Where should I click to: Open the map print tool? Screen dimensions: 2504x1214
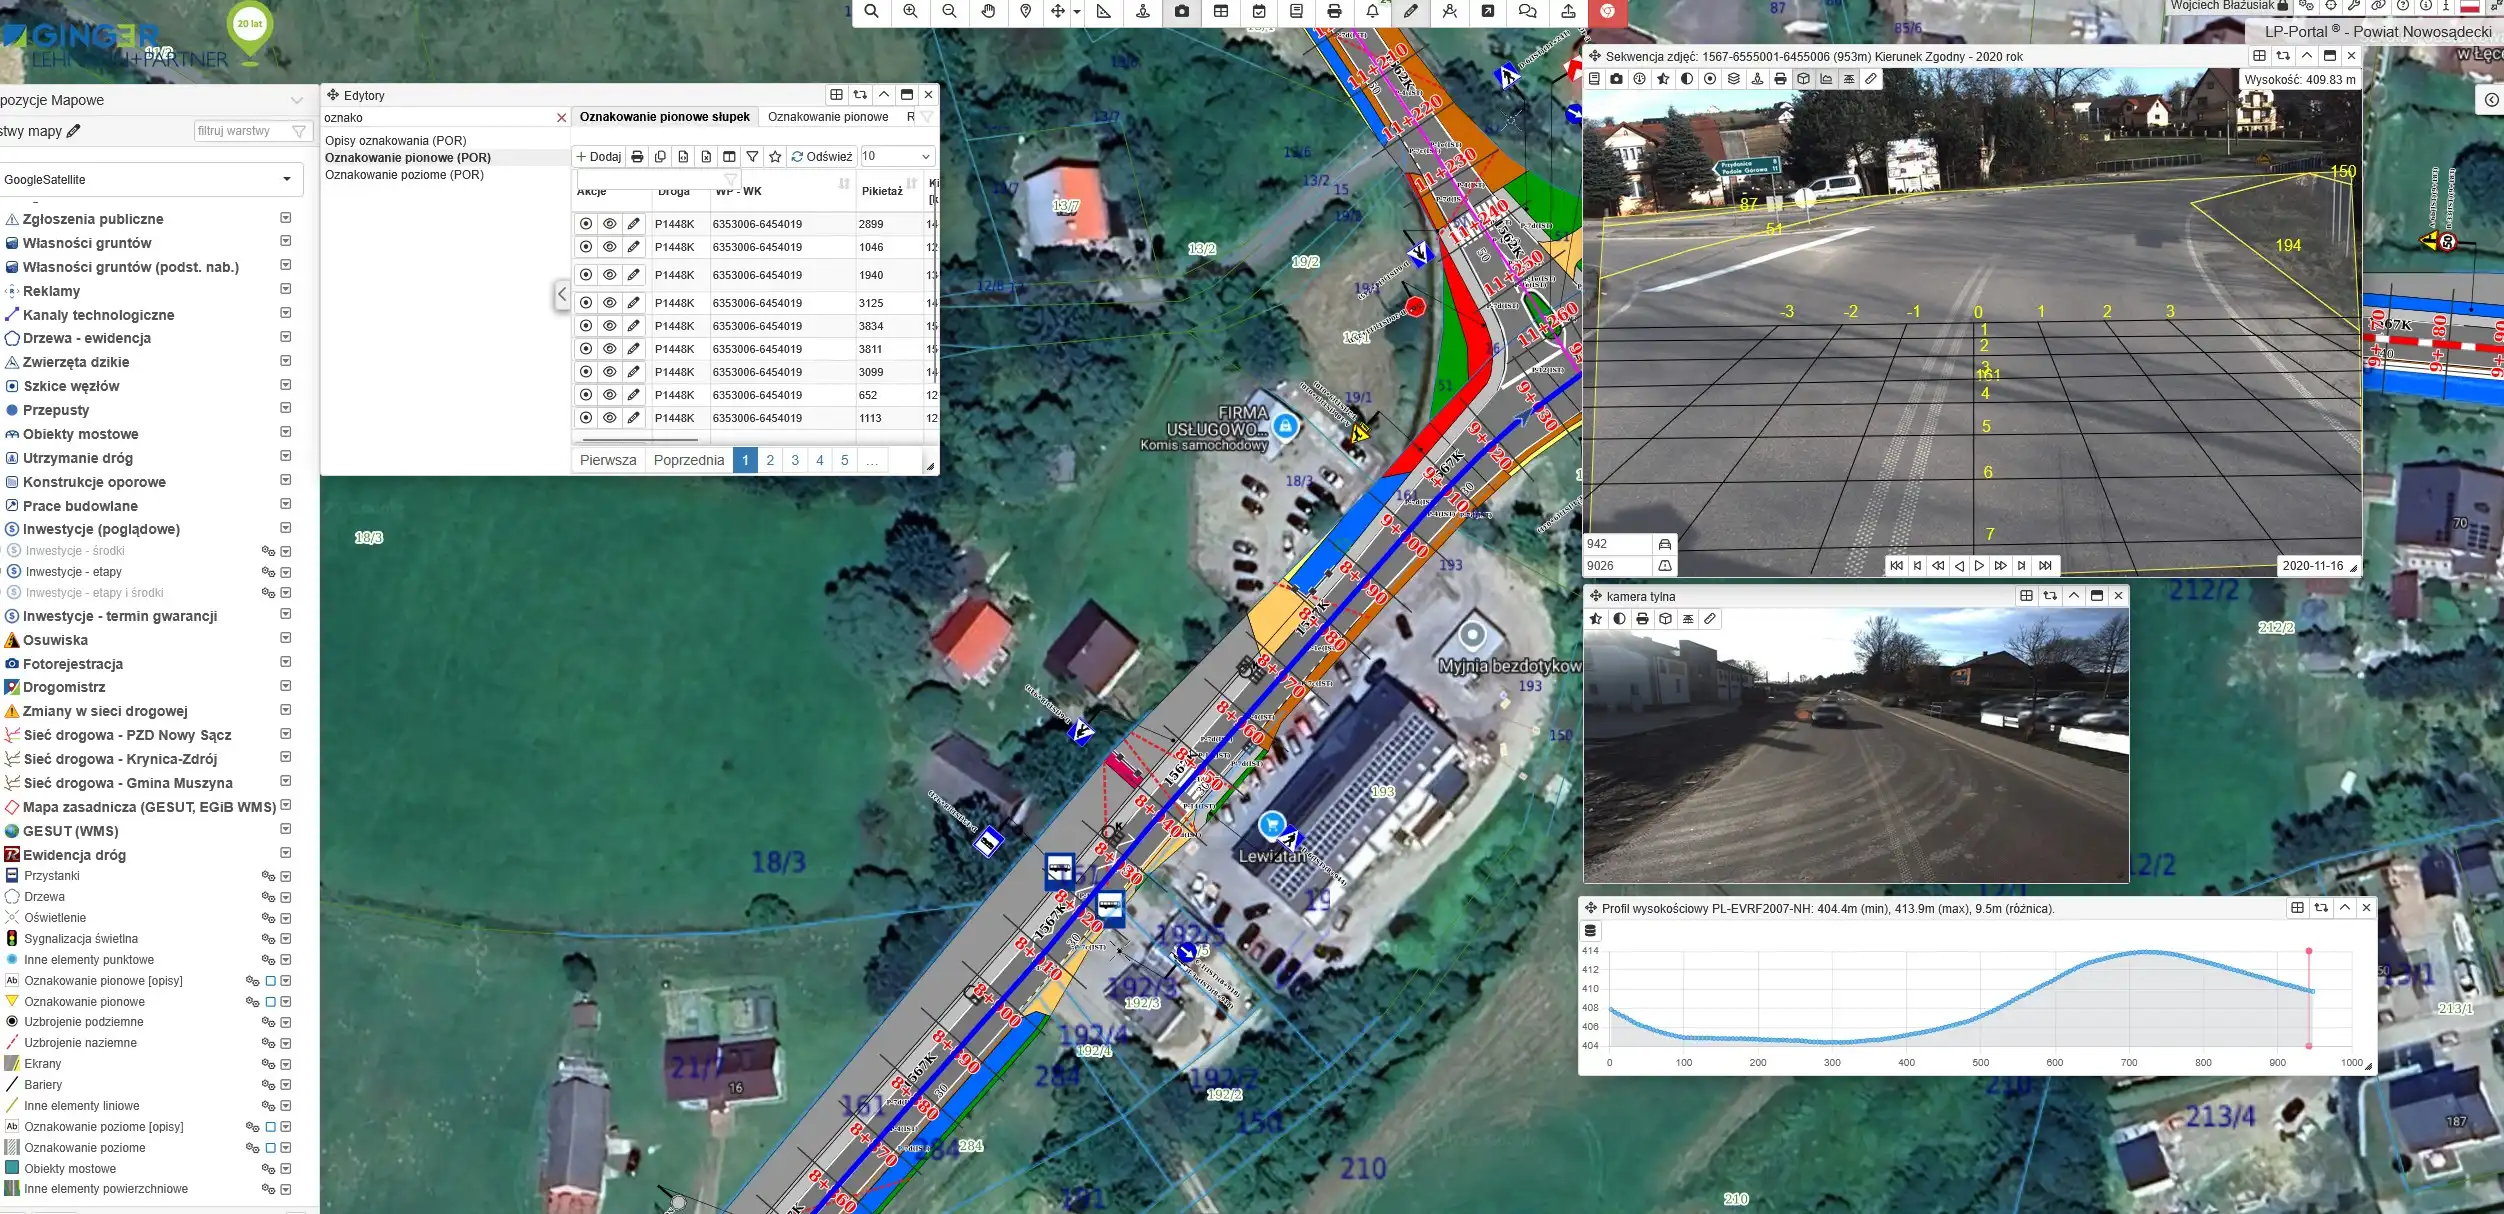(x=1334, y=11)
